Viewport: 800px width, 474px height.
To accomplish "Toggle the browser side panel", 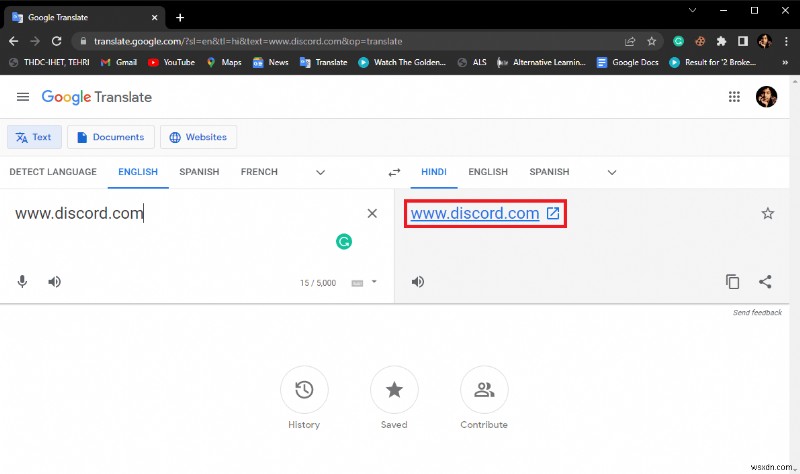I will point(743,41).
